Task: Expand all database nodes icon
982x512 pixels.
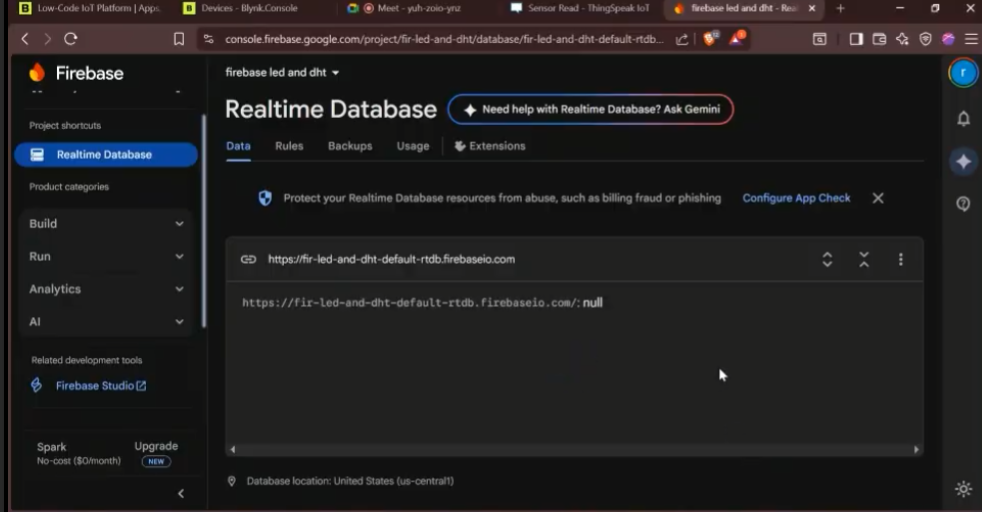Action: (x=827, y=259)
